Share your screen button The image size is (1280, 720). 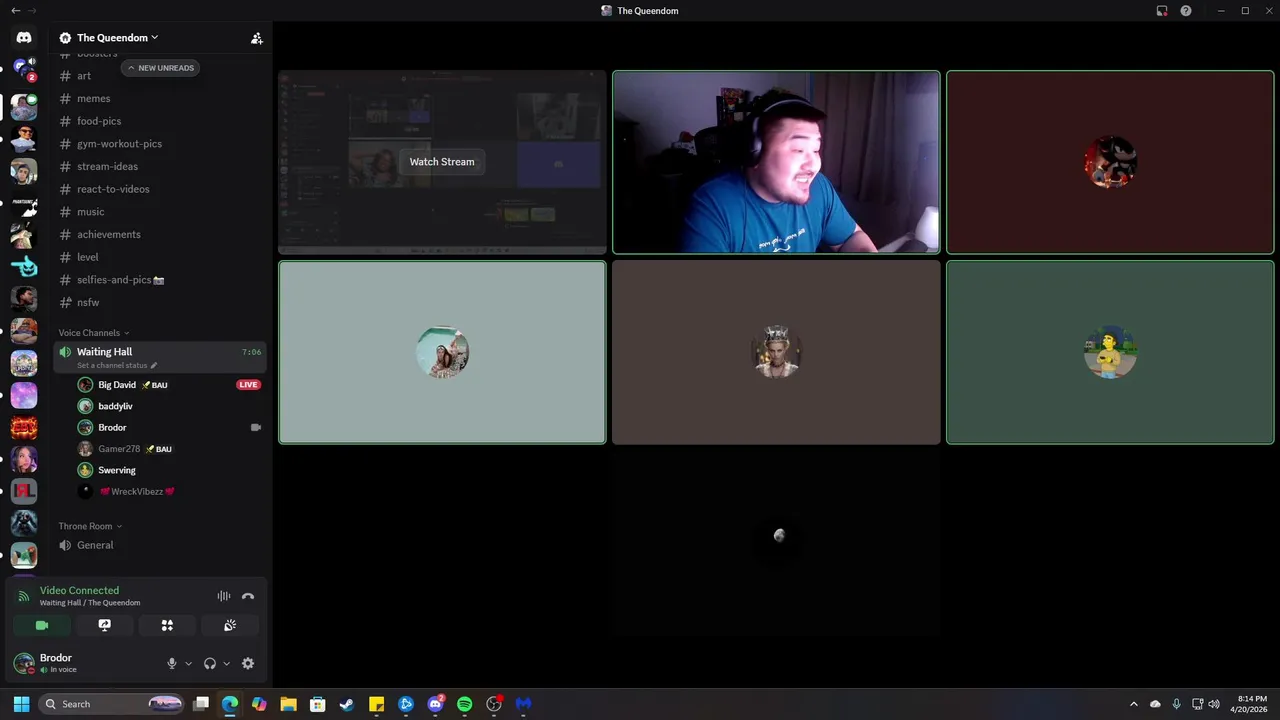(104, 625)
